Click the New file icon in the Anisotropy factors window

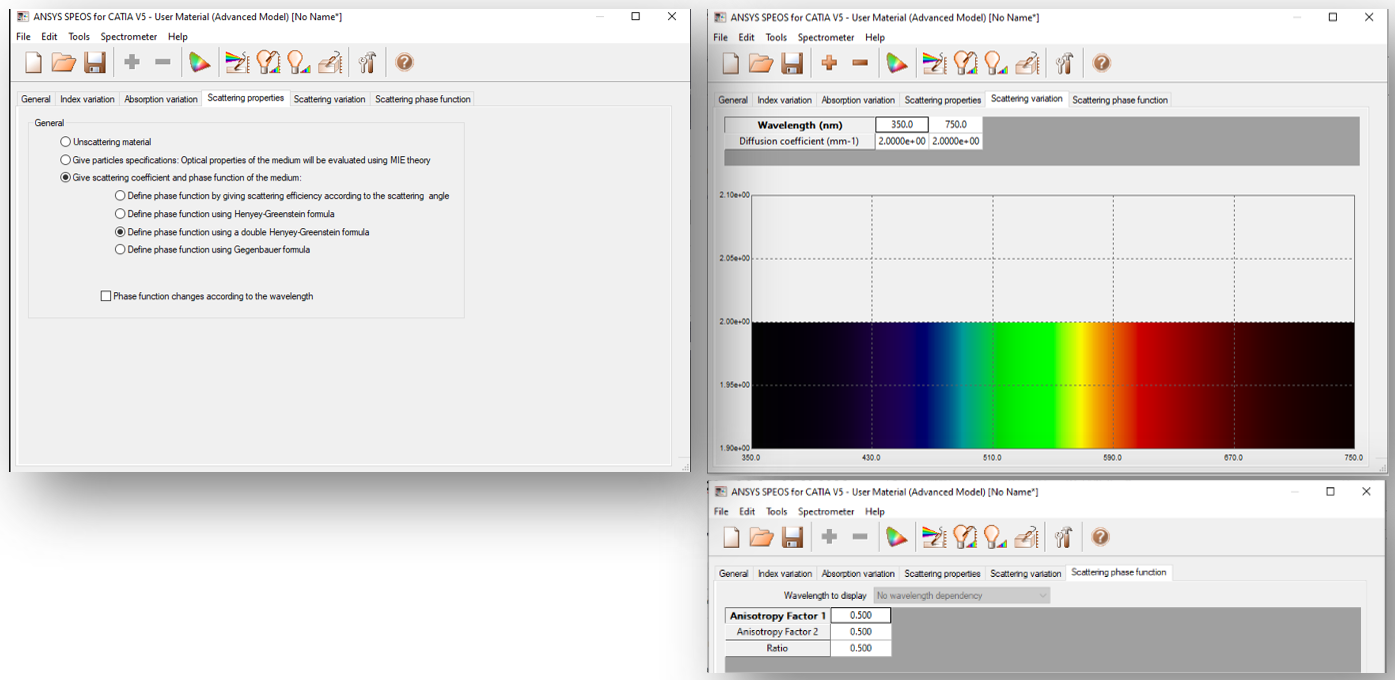[731, 537]
